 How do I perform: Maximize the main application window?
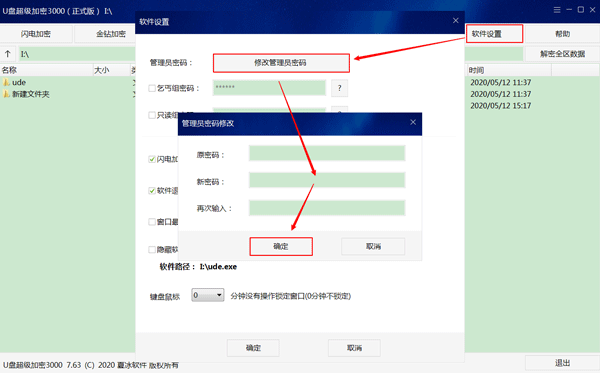coord(581,10)
